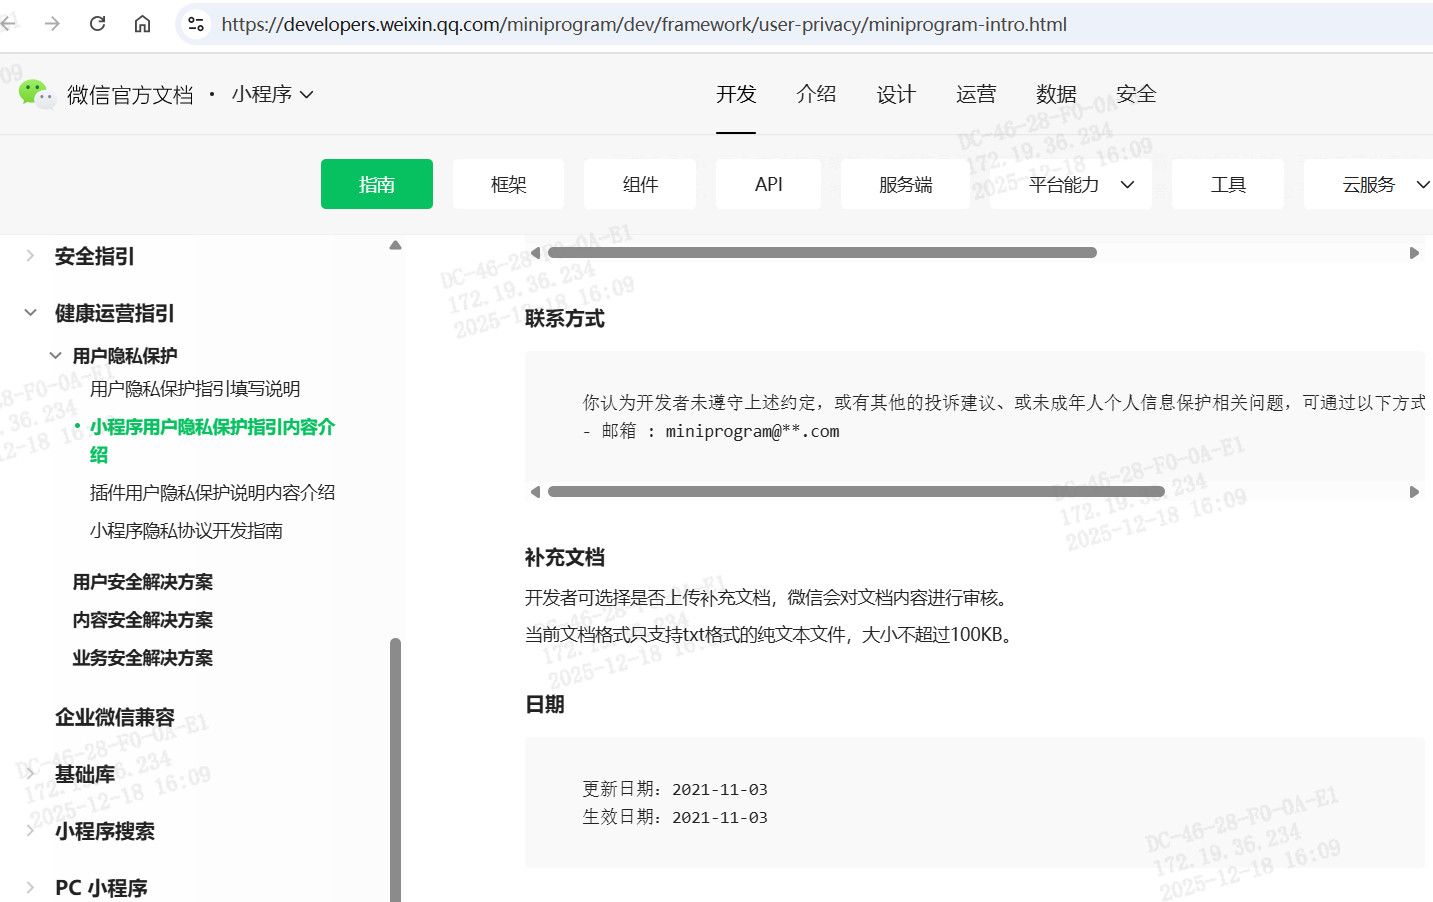Switch to the 介绍 top tab
Screen dimensions: 1433x902
(816, 94)
